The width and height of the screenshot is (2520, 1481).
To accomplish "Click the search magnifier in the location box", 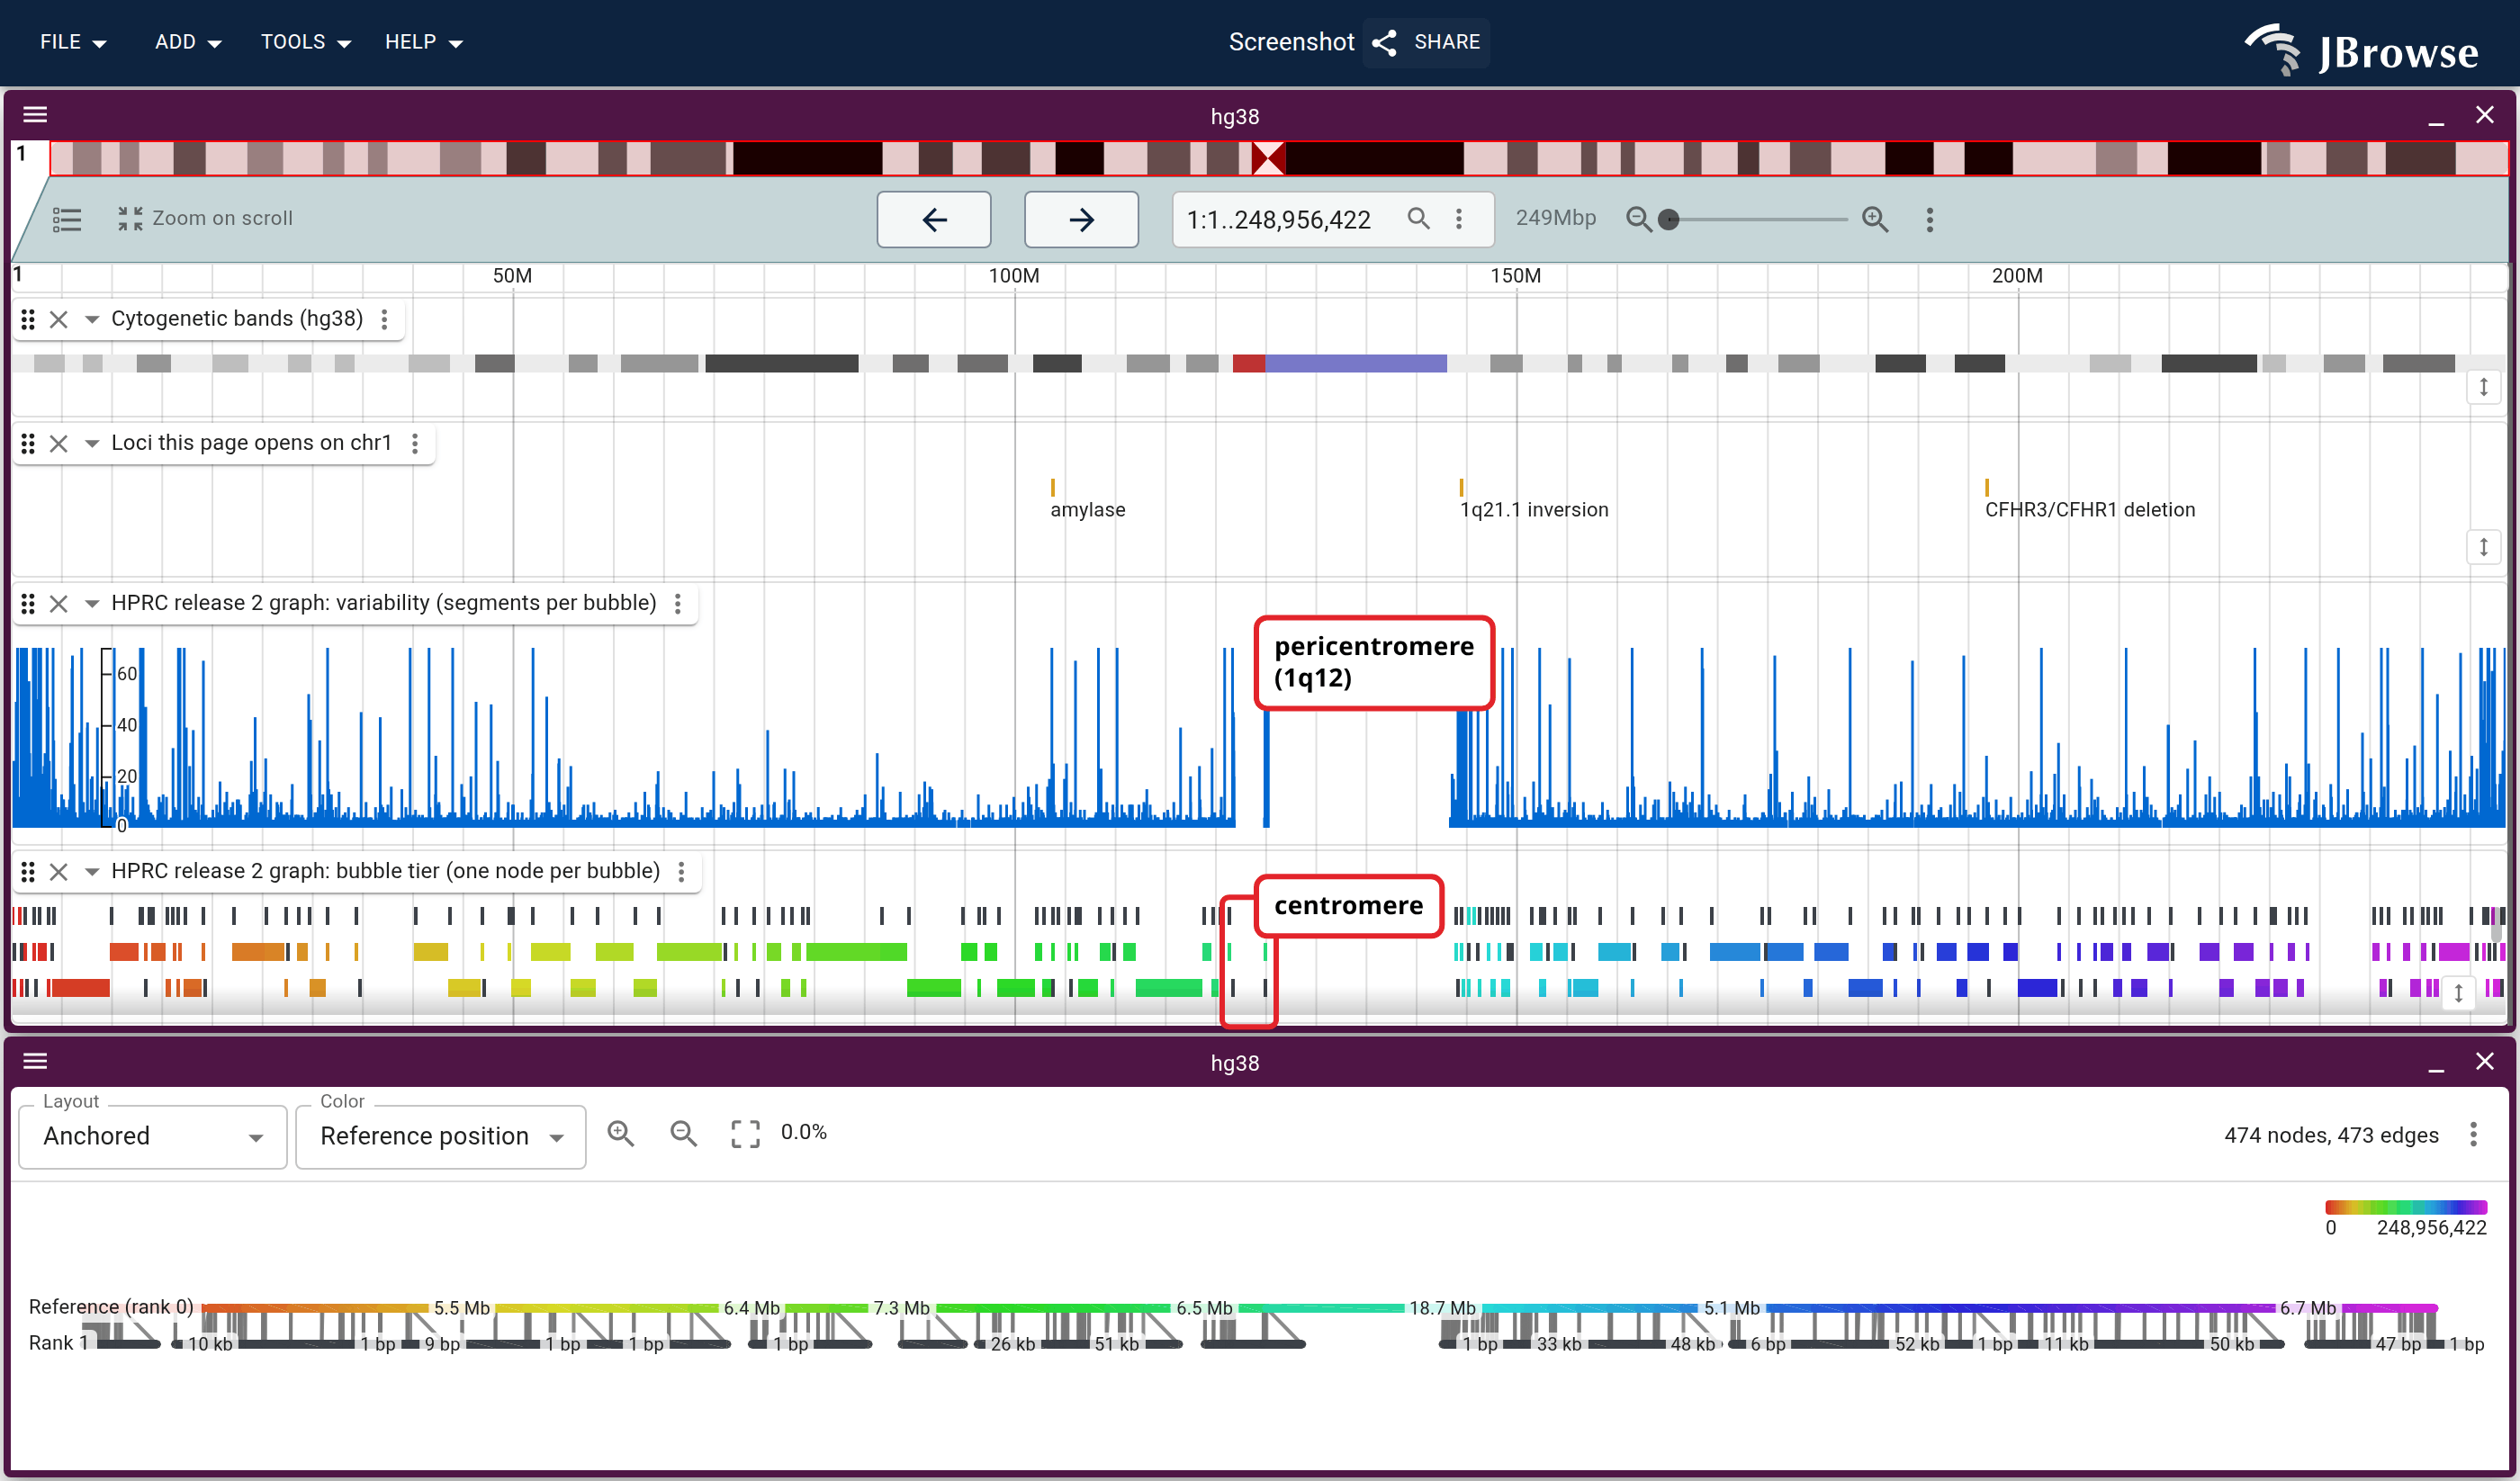I will click(x=1418, y=218).
